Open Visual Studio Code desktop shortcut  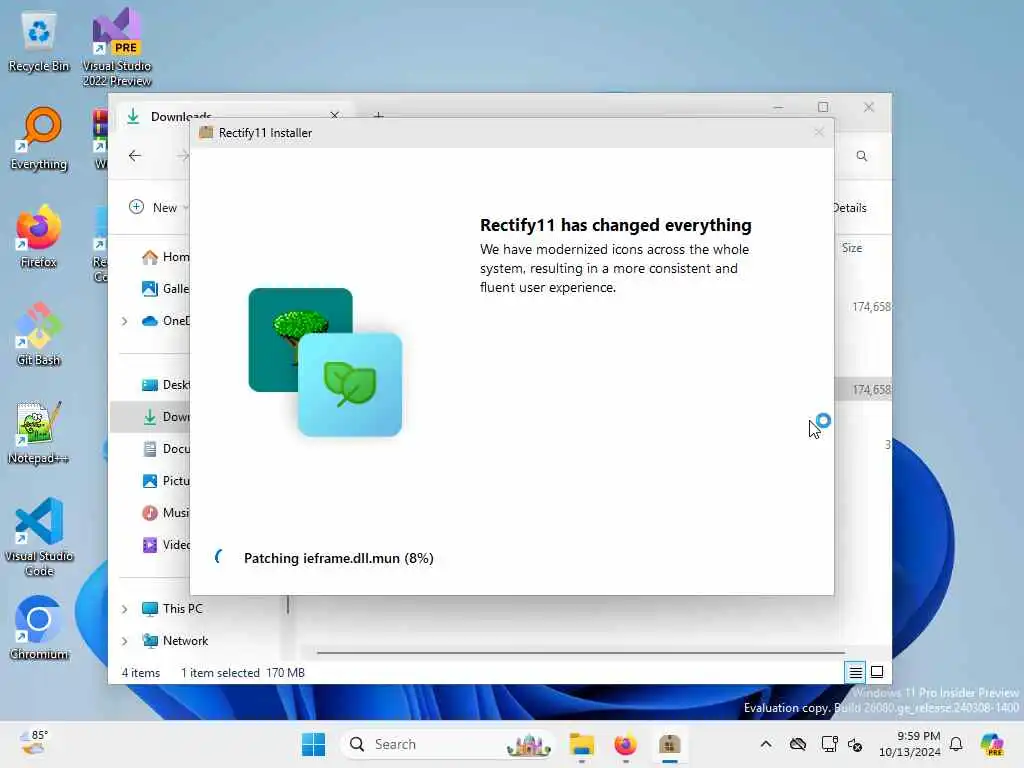(x=39, y=537)
